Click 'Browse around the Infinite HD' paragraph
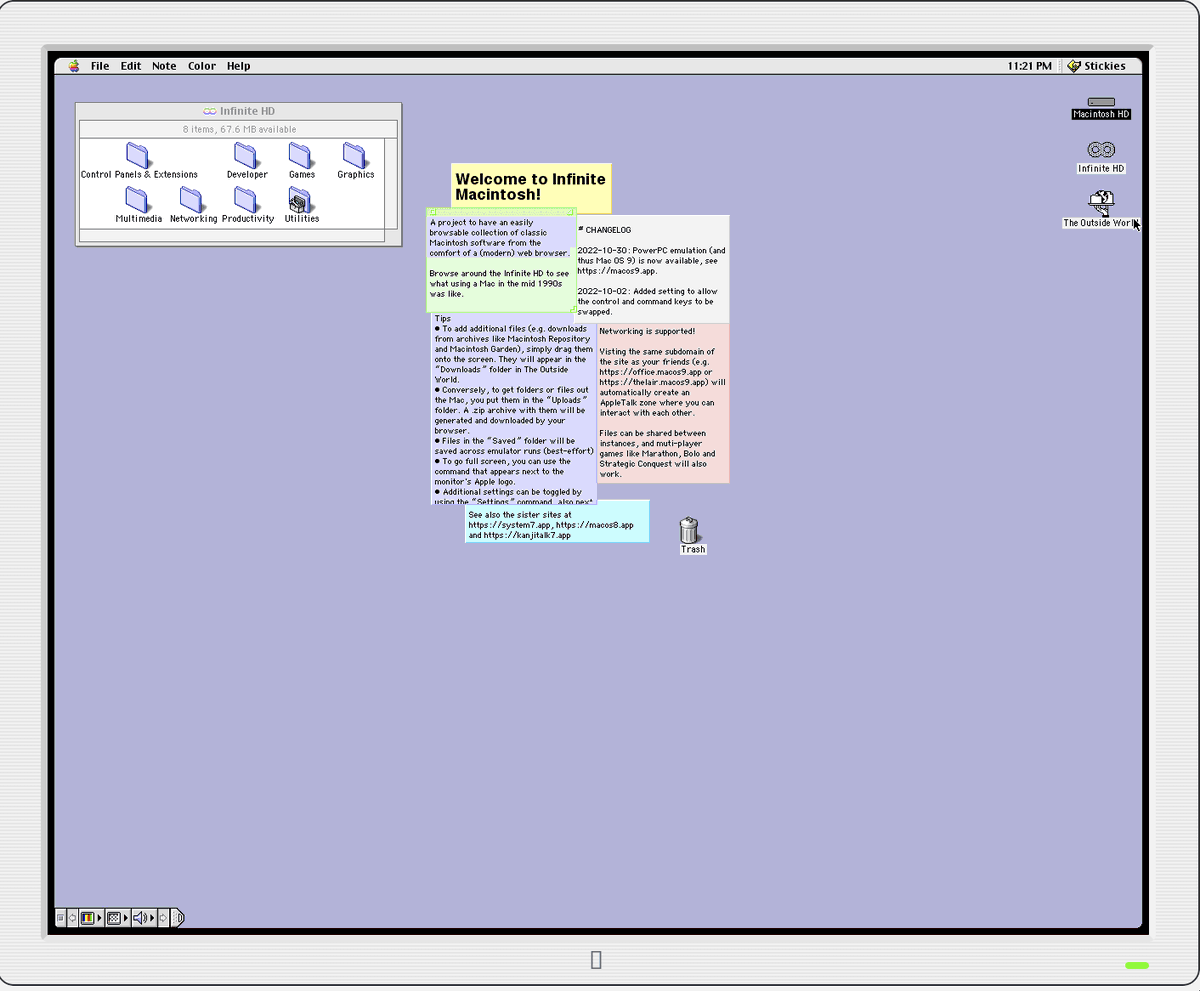The image size is (1200, 991). [x=499, y=283]
